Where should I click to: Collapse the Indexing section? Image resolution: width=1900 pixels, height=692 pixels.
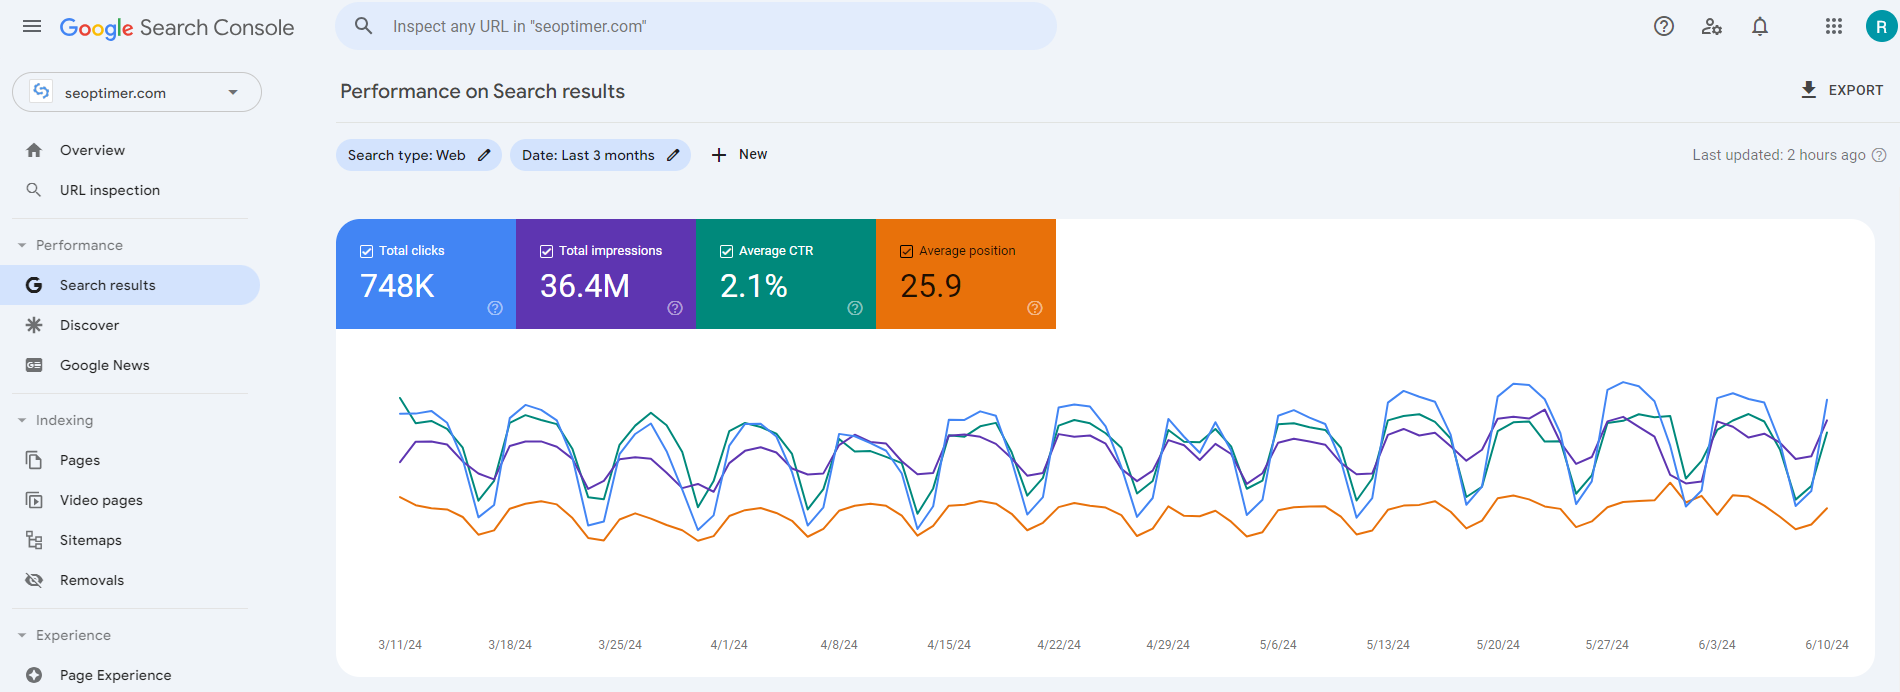click(22, 420)
